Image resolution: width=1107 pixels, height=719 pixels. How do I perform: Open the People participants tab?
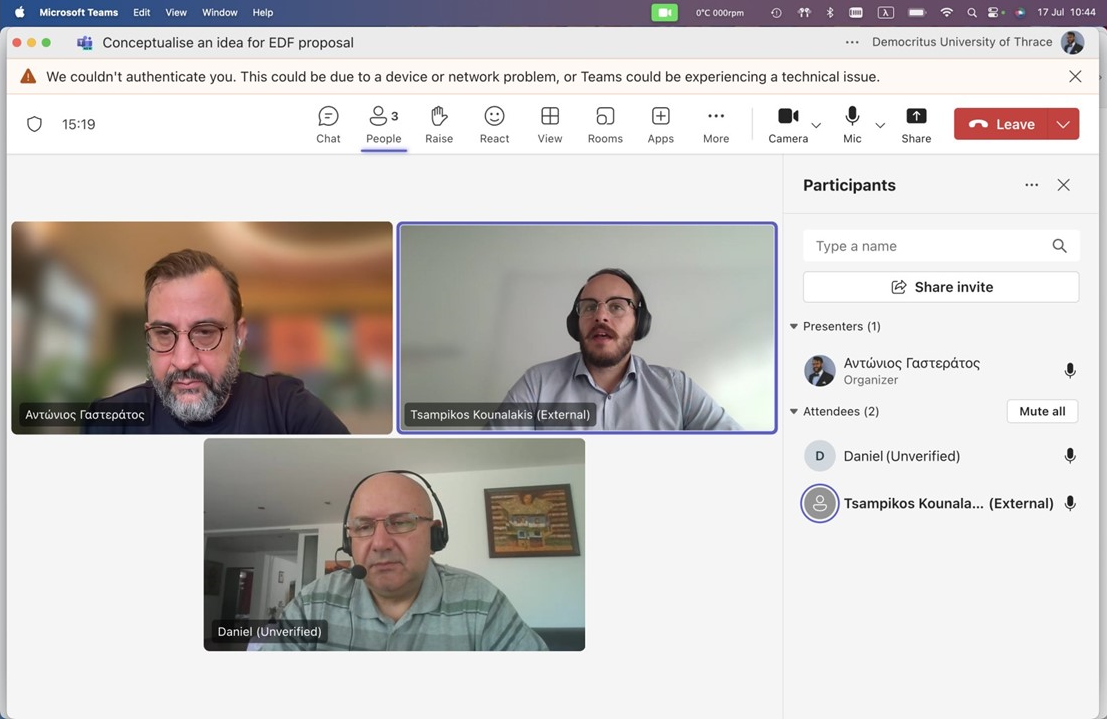[x=383, y=125]
